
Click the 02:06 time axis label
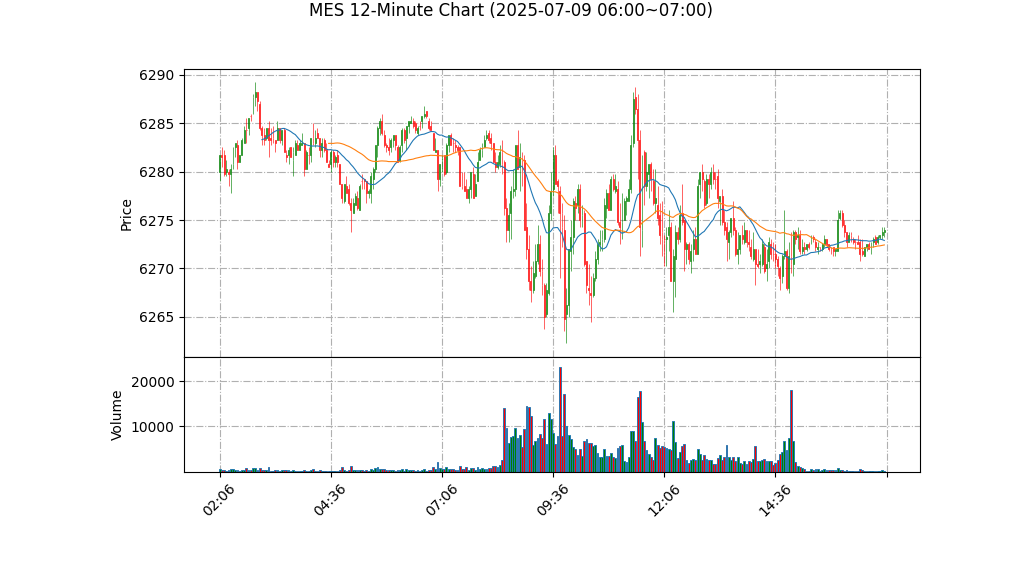[218, 501]
